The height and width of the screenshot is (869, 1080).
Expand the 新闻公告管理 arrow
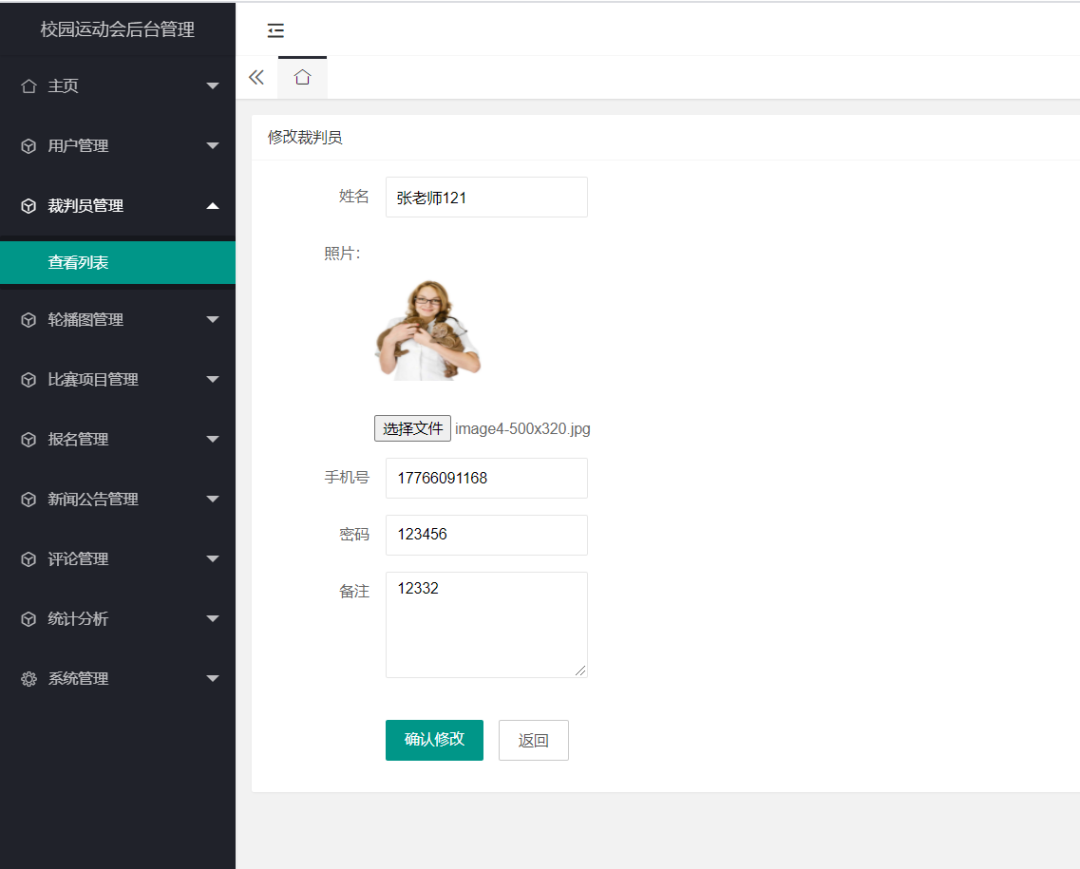tap(213, 499)
